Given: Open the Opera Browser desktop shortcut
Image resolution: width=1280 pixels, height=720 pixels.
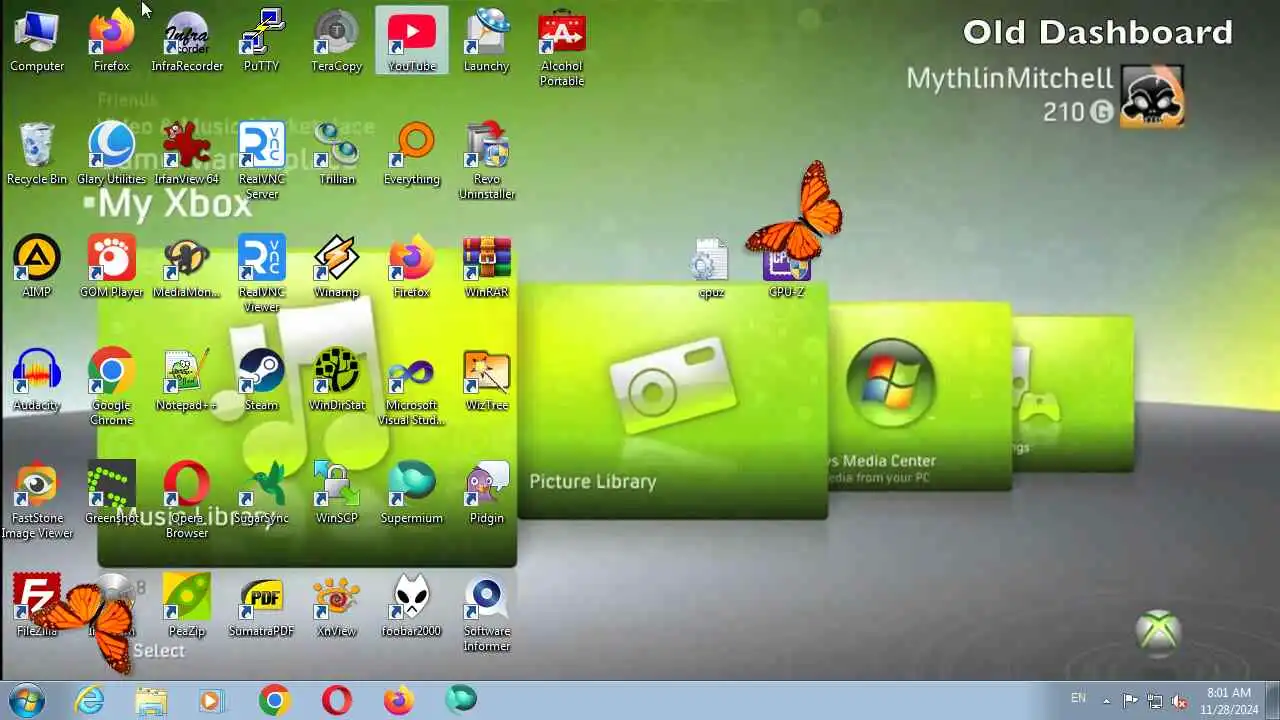Looking at the screenshot, I should (x=187, y=501).
